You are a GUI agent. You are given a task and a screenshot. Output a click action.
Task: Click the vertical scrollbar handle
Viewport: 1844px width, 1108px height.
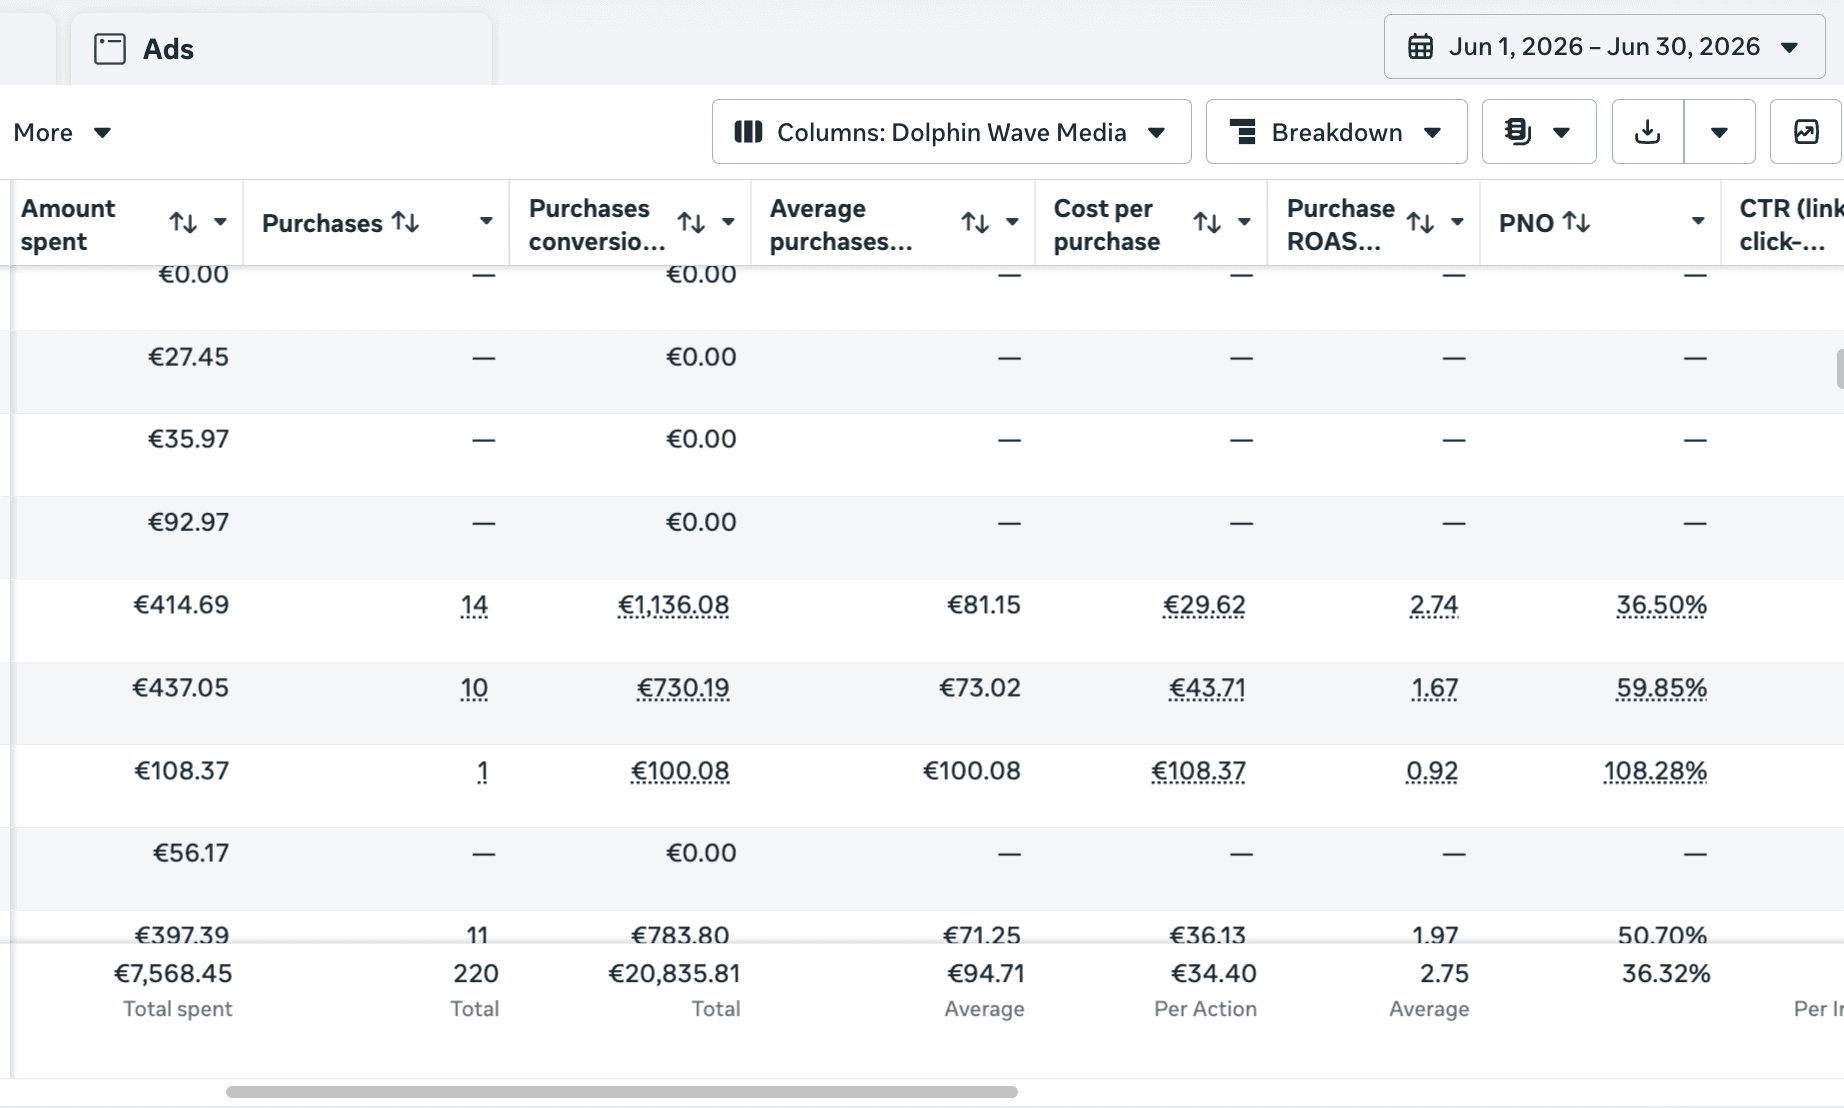[x=1840, y=369]
